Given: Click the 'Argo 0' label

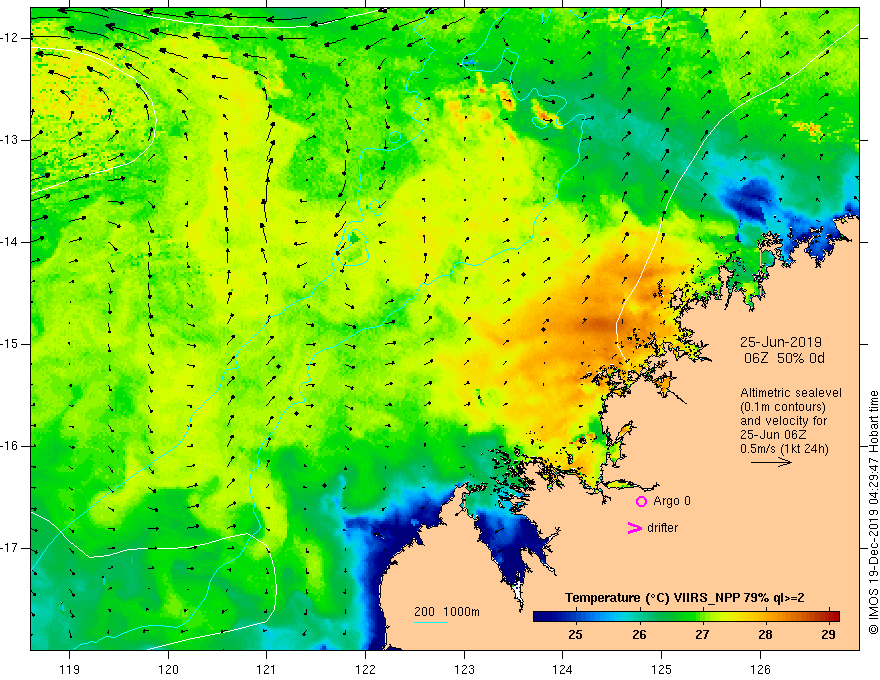Looking at the screenshot, I should (672, 501).
